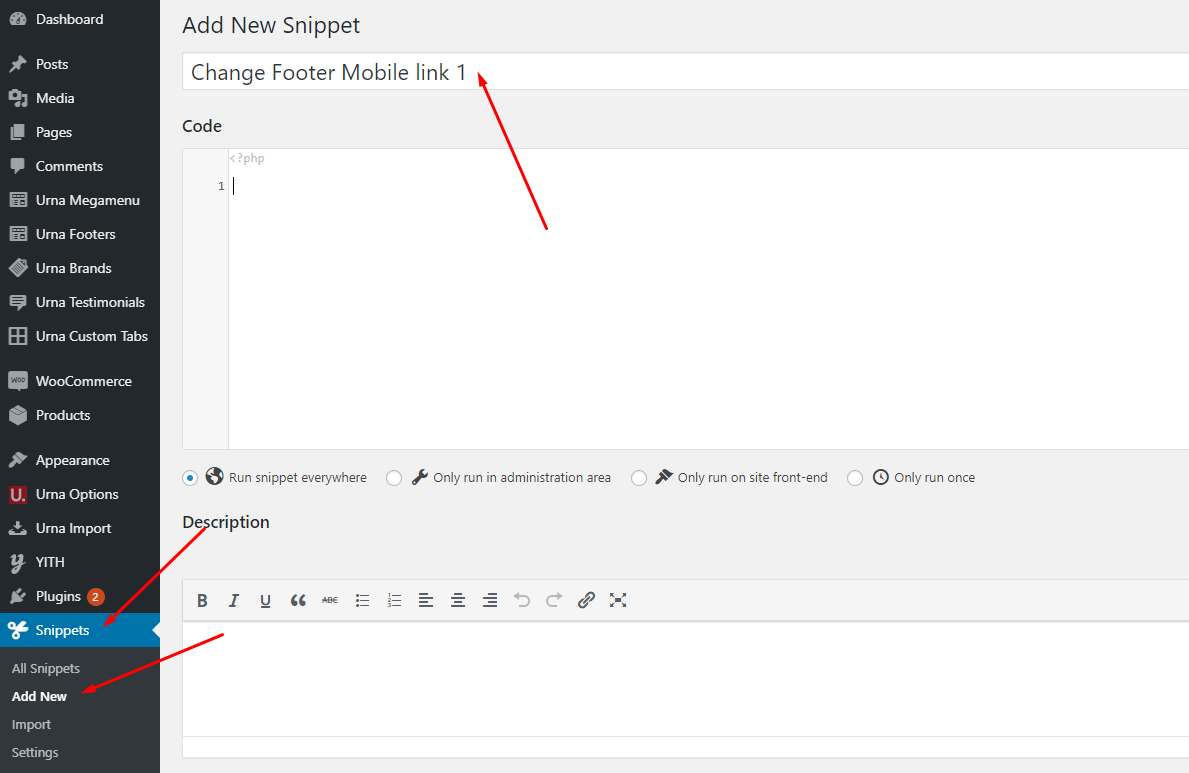Align description text right

pos(490,601)
